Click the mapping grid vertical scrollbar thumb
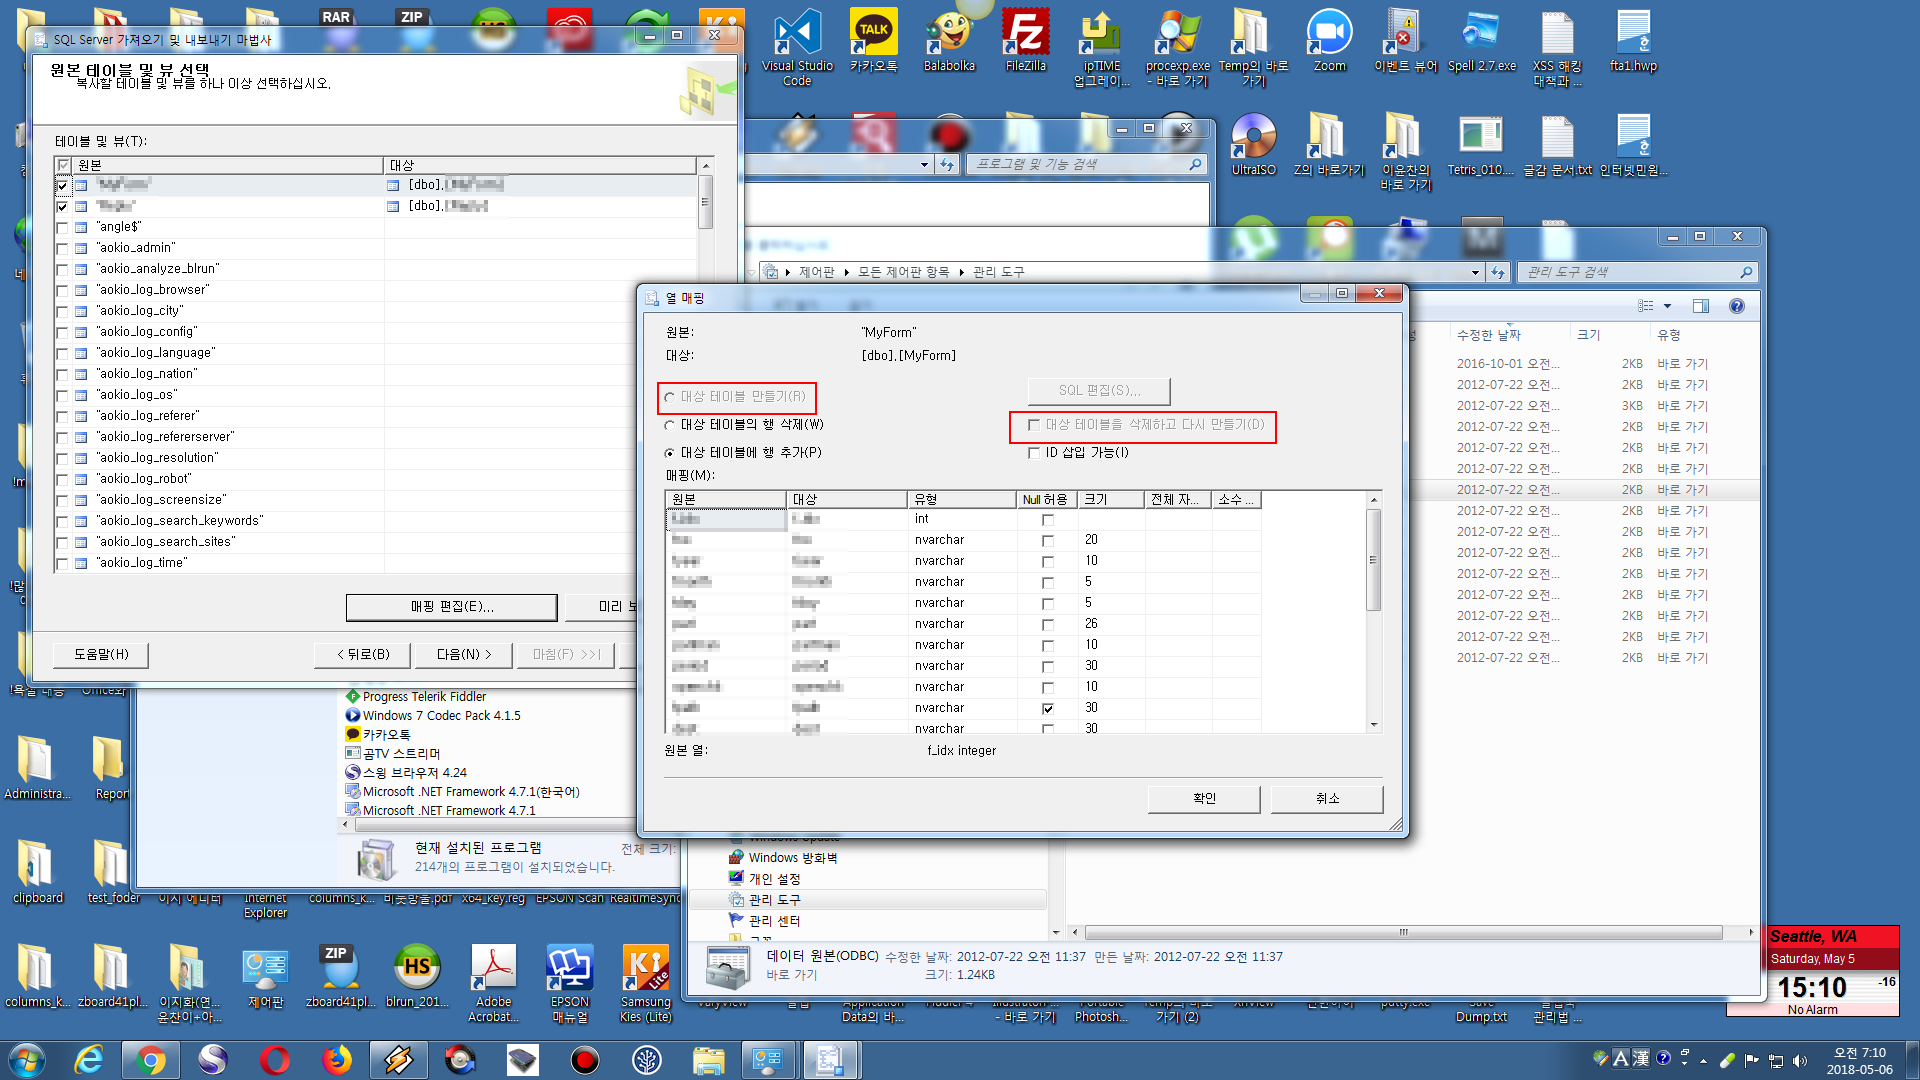The width and height of the screenshot is (1920, 1080). (1374, 560)
